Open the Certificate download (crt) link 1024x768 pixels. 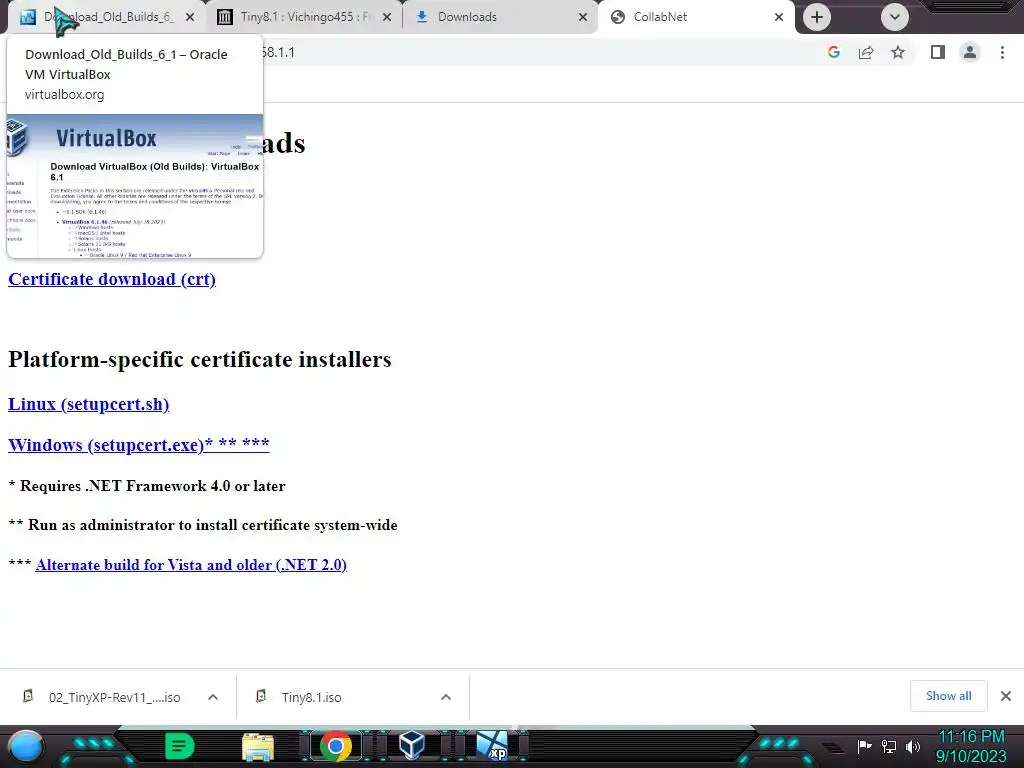tap(112, 280)
